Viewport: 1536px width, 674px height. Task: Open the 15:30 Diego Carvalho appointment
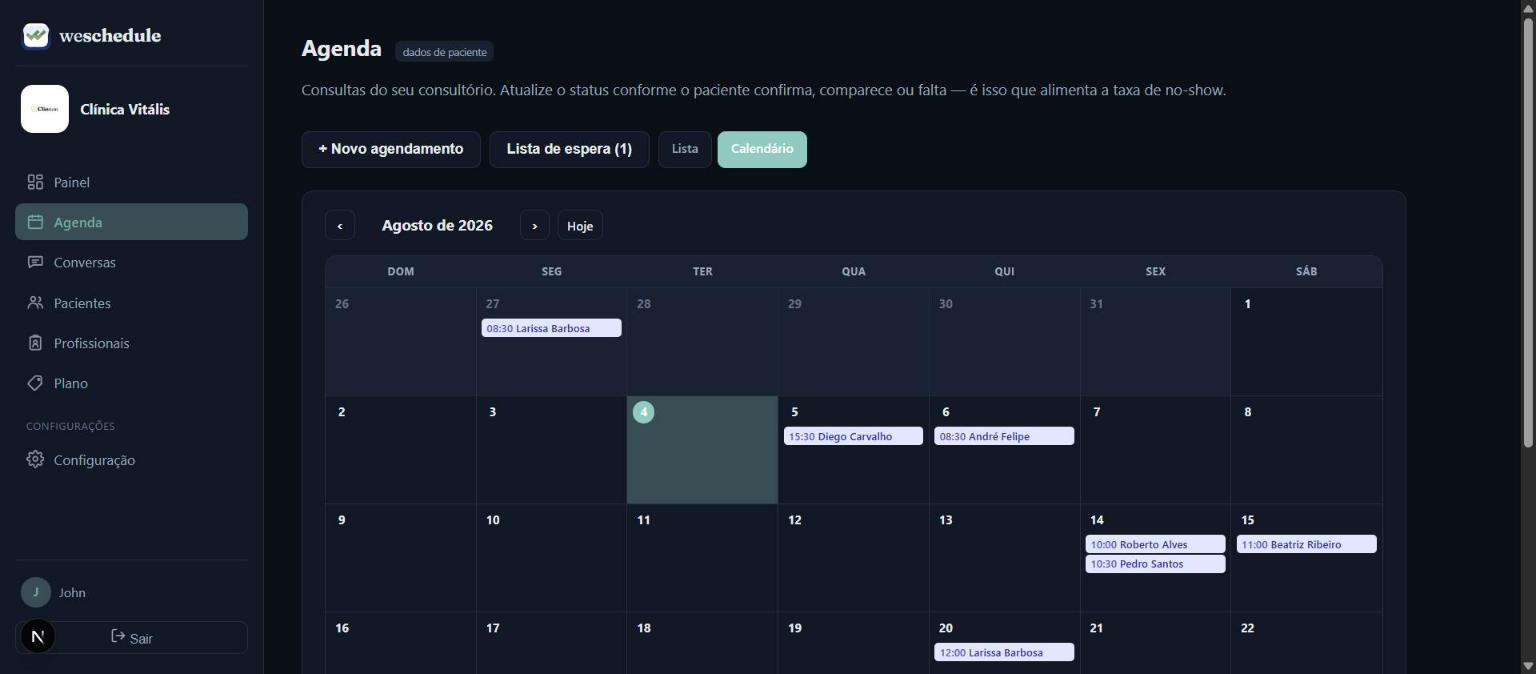853,436
